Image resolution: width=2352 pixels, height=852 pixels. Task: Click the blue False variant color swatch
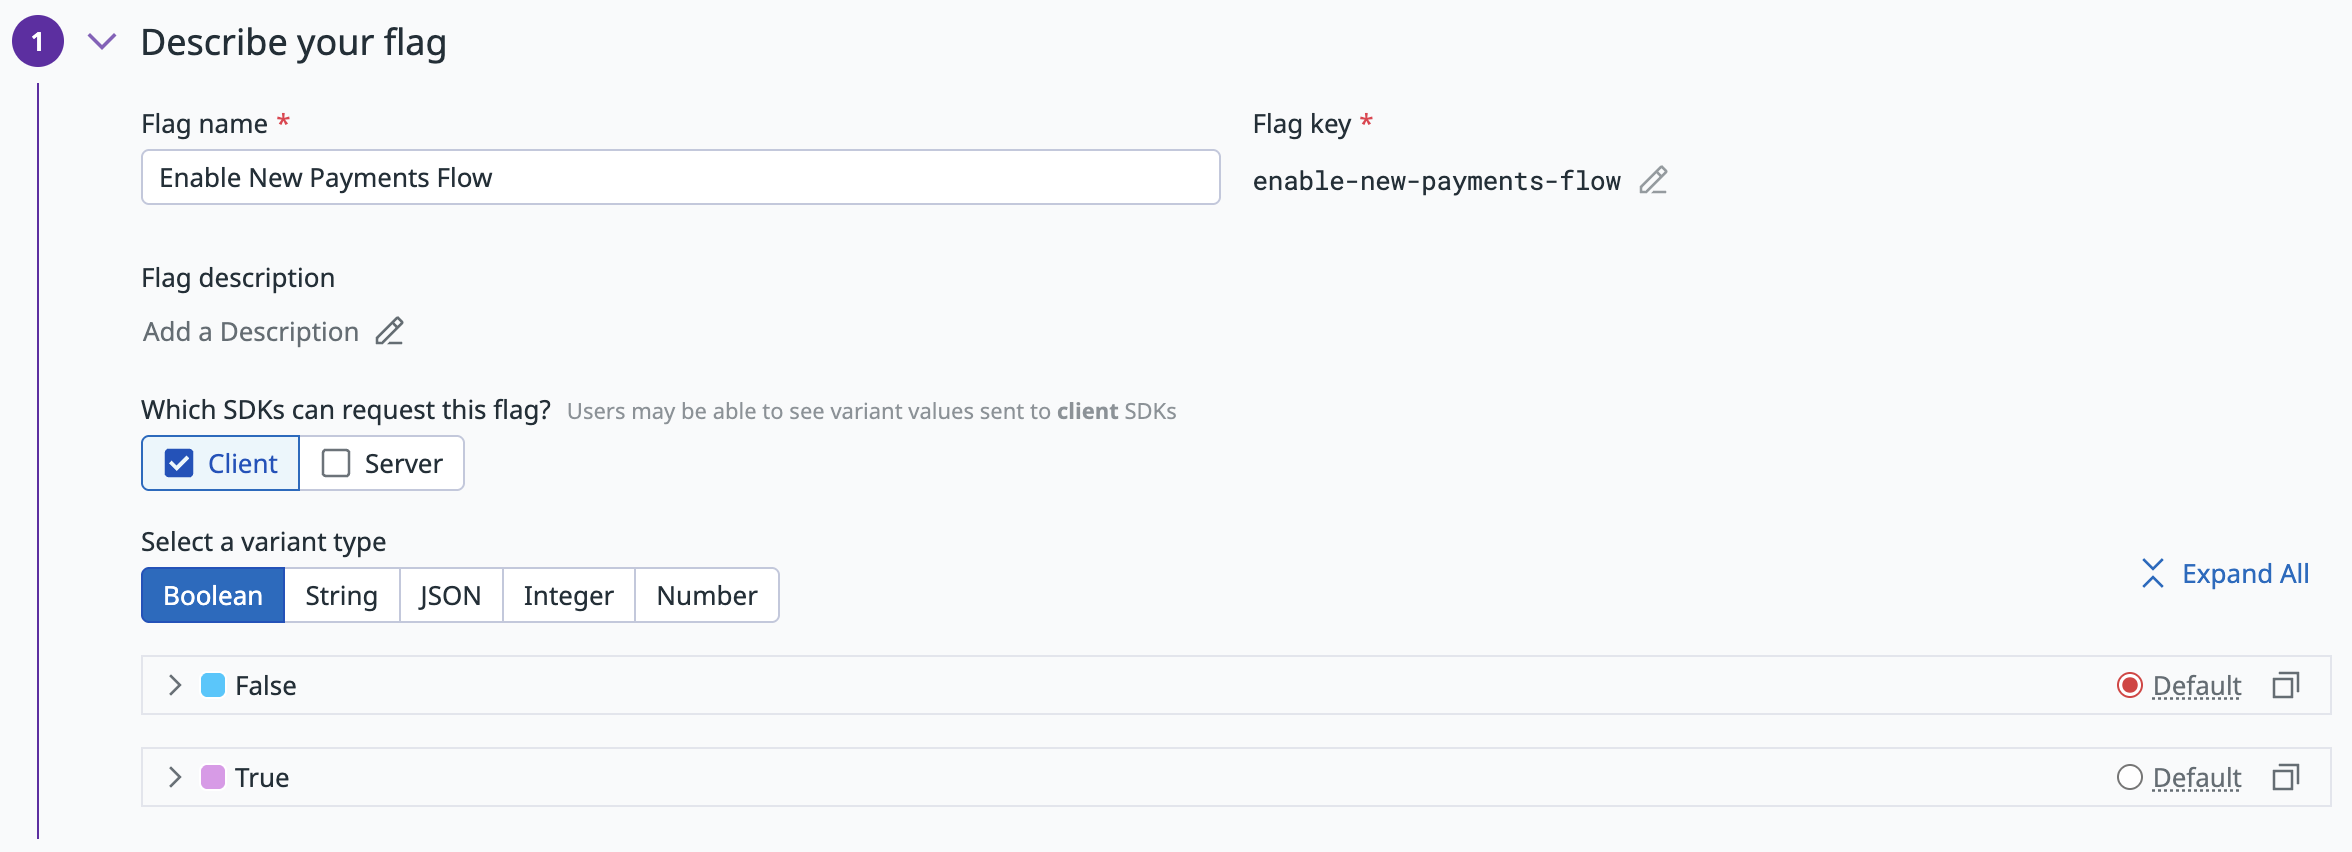pos(213,685)
